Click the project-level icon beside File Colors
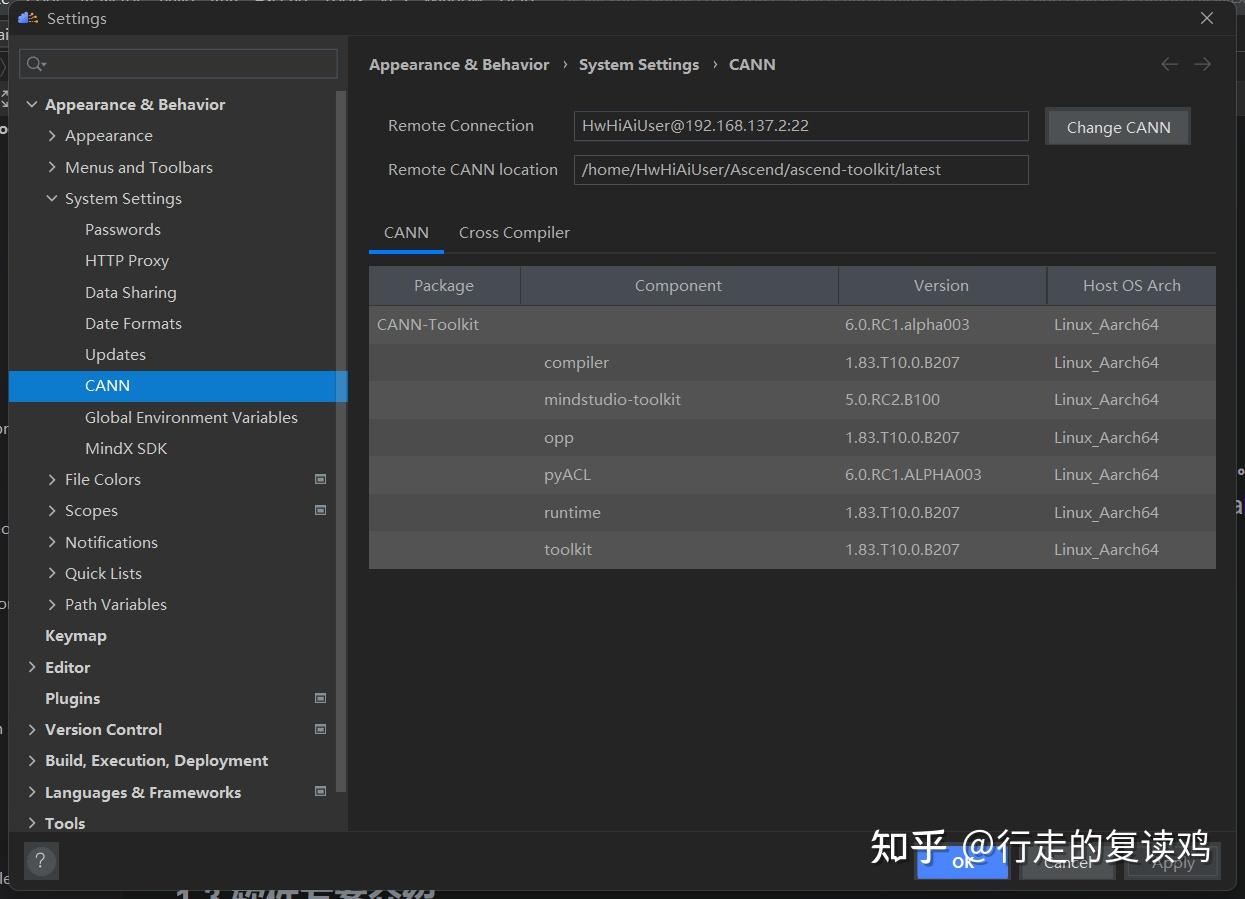 (x=320, y=479)
